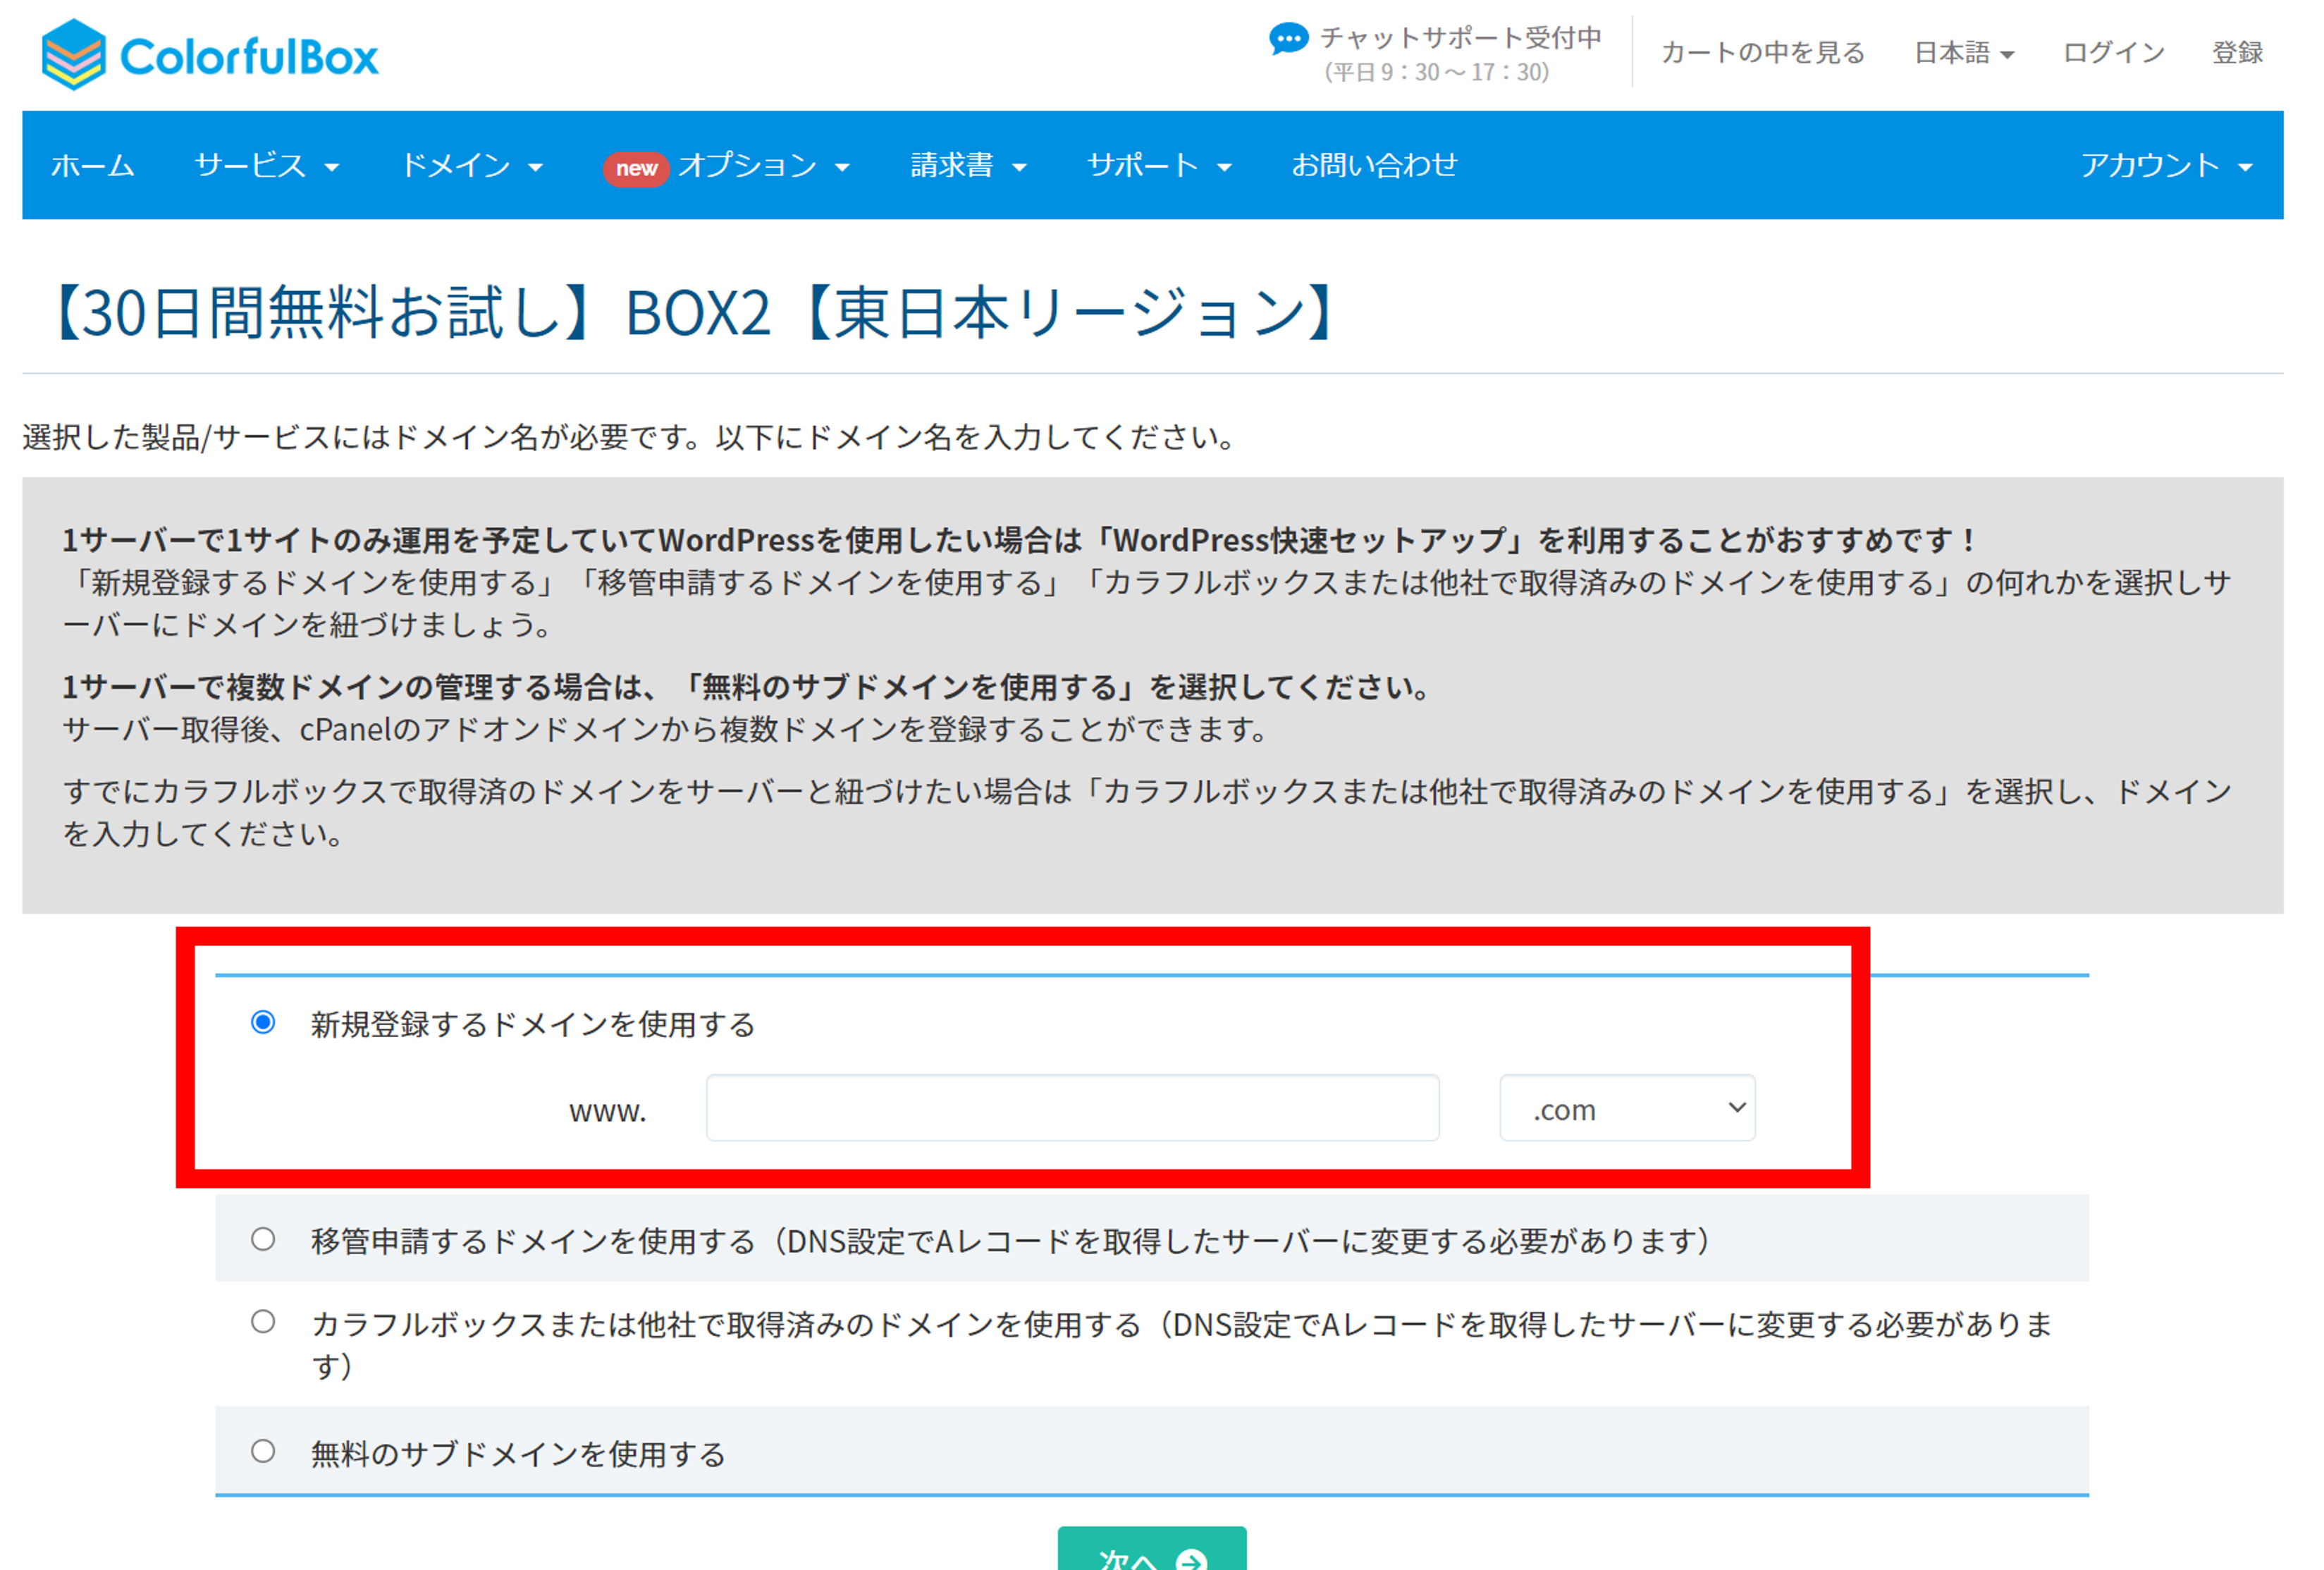The image size is (2324, 1570).
Task: Select 無料のサブドメインを使用する radio button
Action: pyautogui.click(x=263, y=1451)
